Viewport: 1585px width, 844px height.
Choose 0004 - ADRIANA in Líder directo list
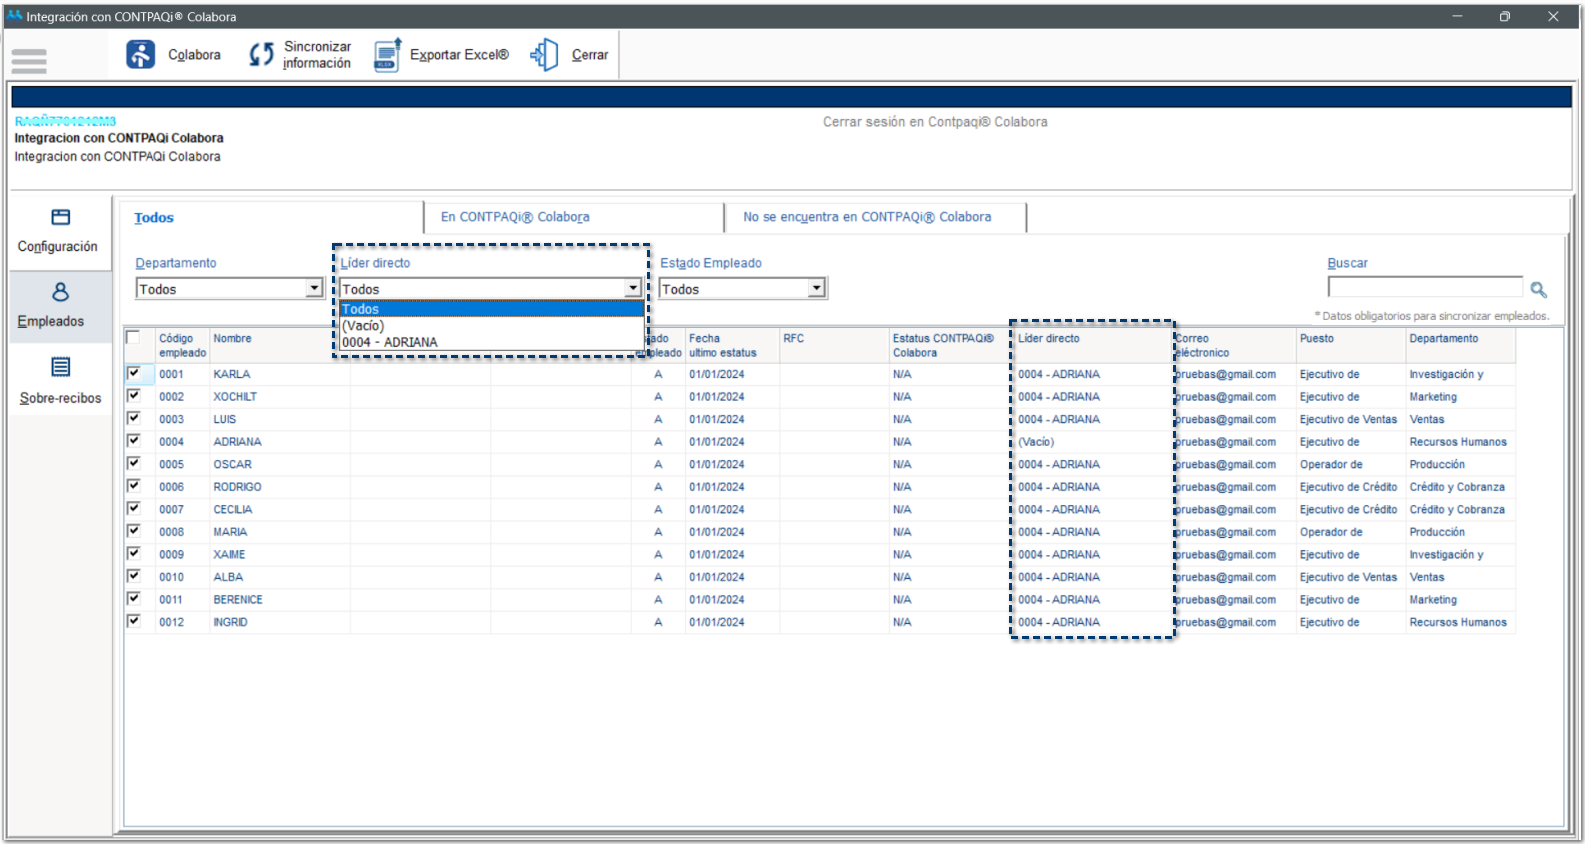coord(390,342)
